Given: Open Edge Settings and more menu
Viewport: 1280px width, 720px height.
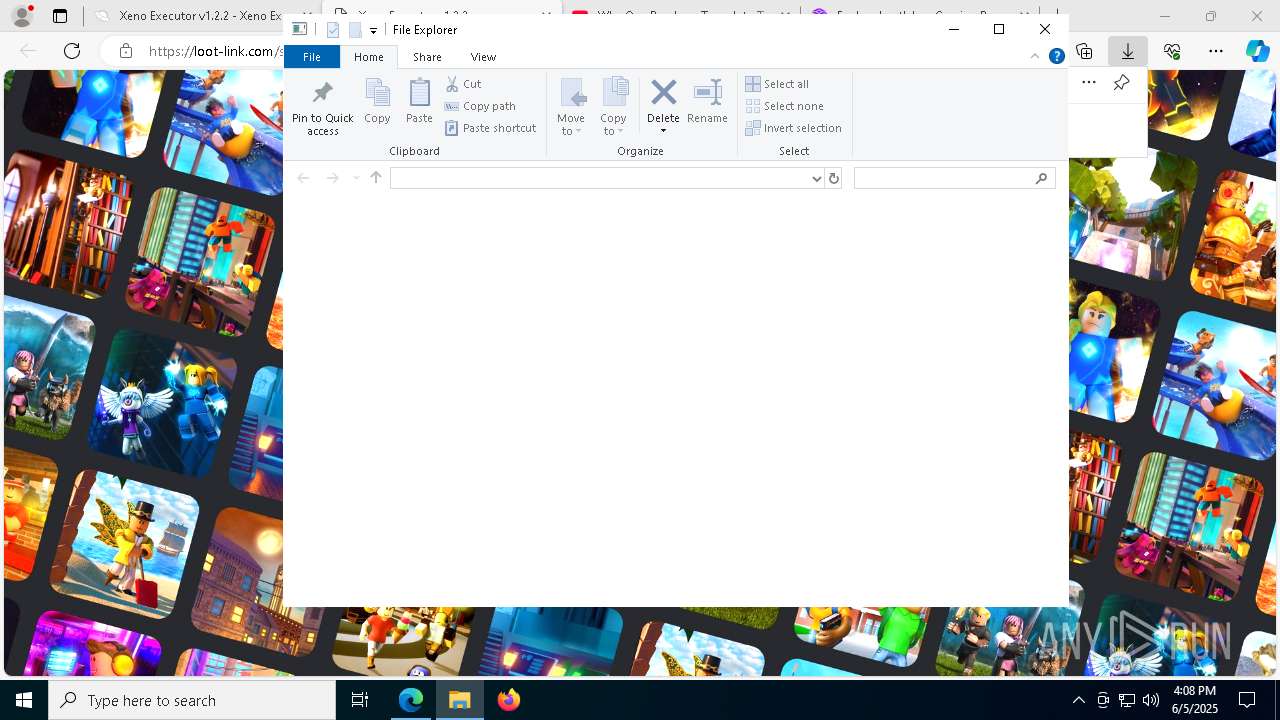Looking at the screenshot, I should (x=1216, y=51).
